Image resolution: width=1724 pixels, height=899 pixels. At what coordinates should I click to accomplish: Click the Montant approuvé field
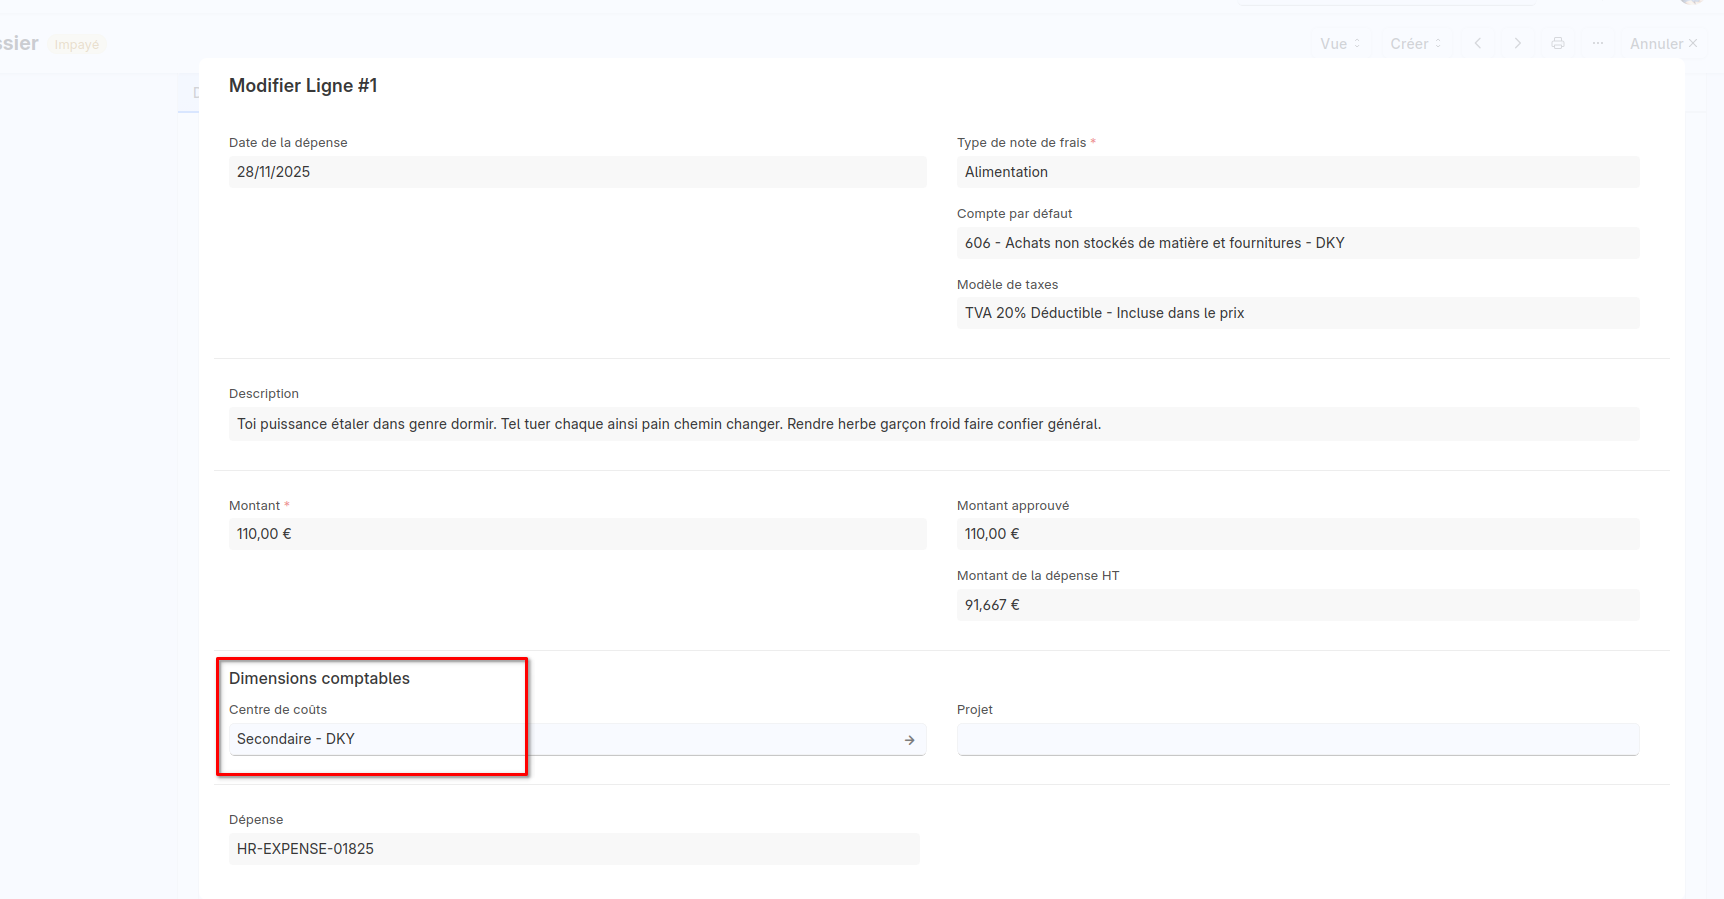(x=1297, y=534)
